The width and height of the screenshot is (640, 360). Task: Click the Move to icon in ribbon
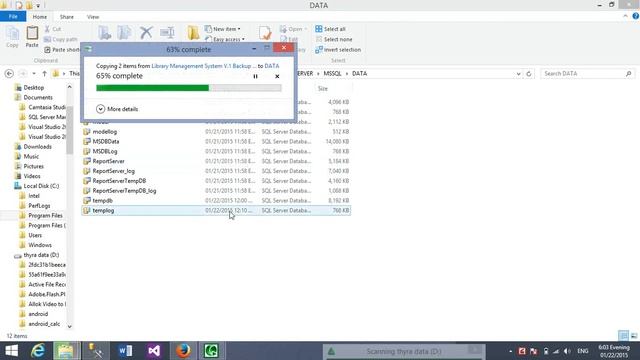104,33
